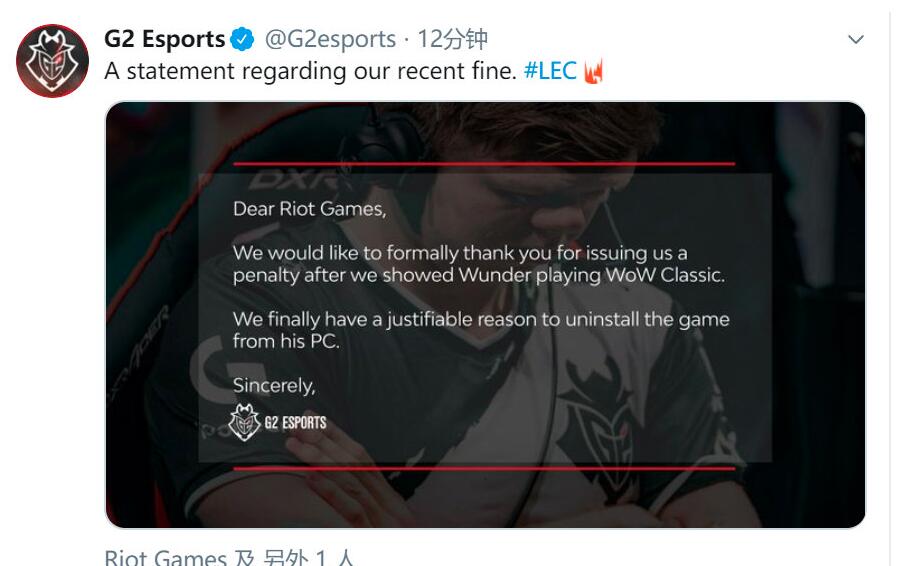This screenshot has height=566, width=919.
Task: Click the 'We would like to formally thank' line
Action: (x=459, y=253)
